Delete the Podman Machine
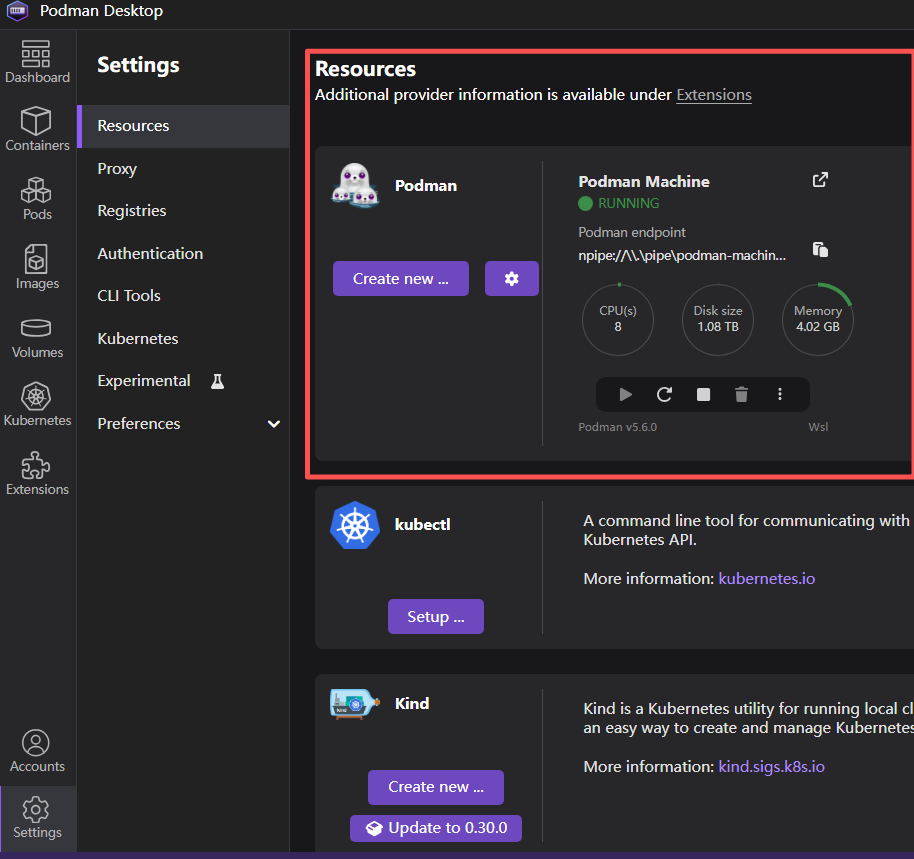Screen dimensions: 914x859 741,395
